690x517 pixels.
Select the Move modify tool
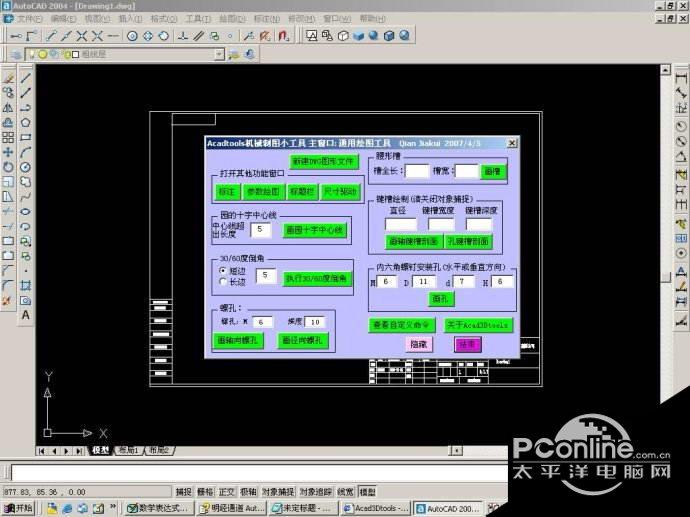coord(8,152)
